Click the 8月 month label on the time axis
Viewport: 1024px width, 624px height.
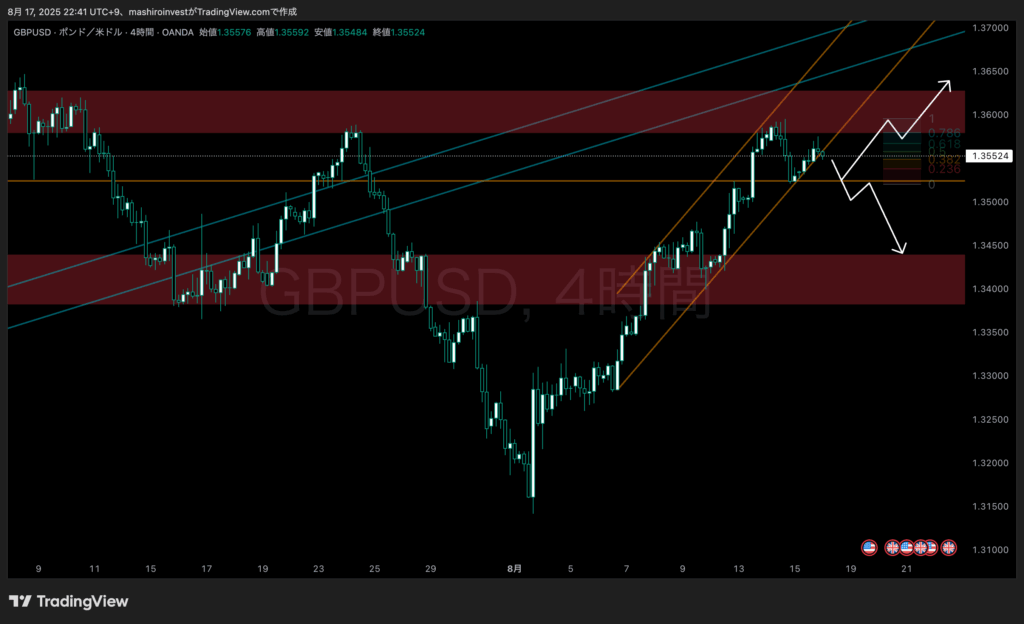515,569
